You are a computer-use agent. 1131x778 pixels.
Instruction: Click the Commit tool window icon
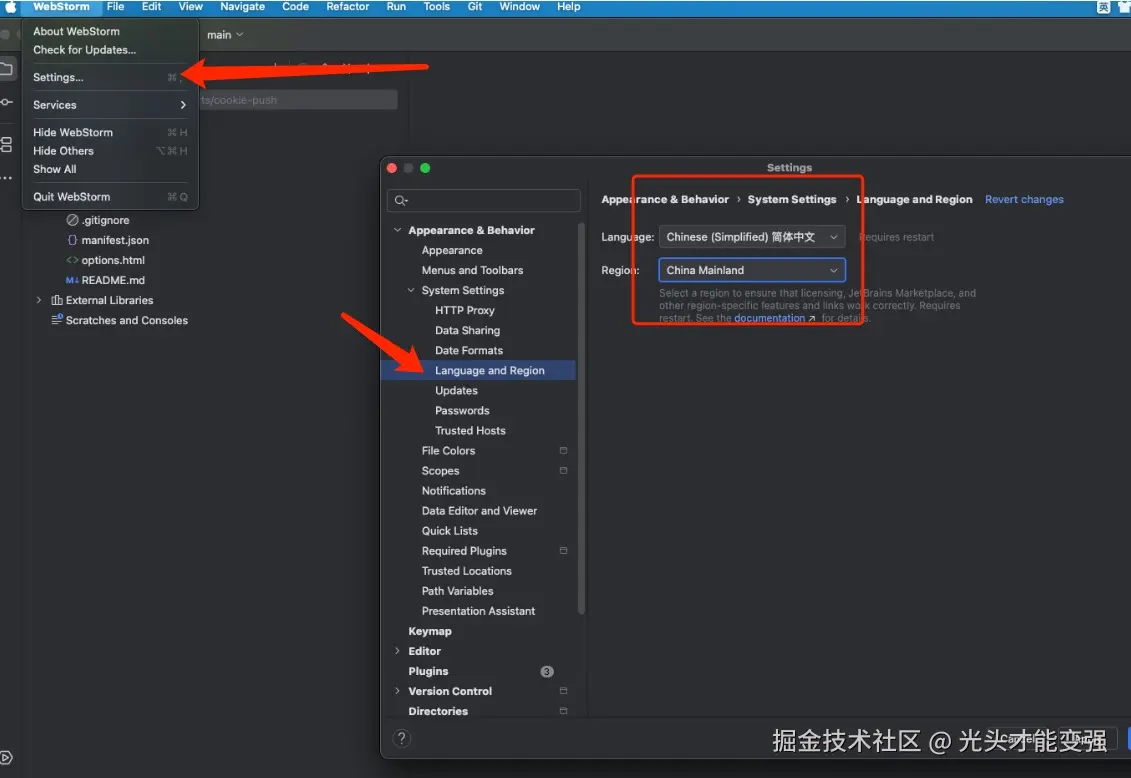click(6, 102)
